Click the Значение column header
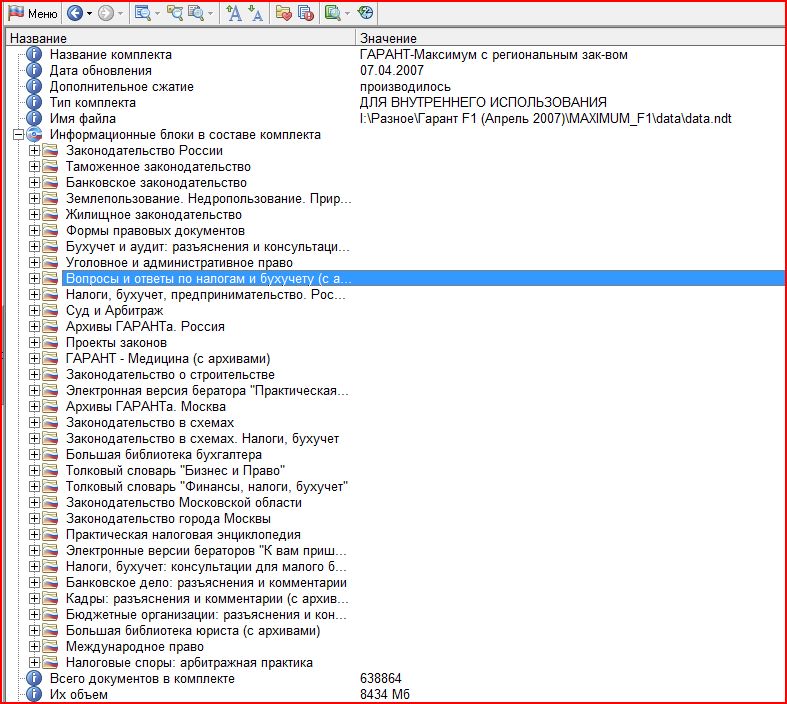The width and height of the screenshot is (787, 704). 571,38
